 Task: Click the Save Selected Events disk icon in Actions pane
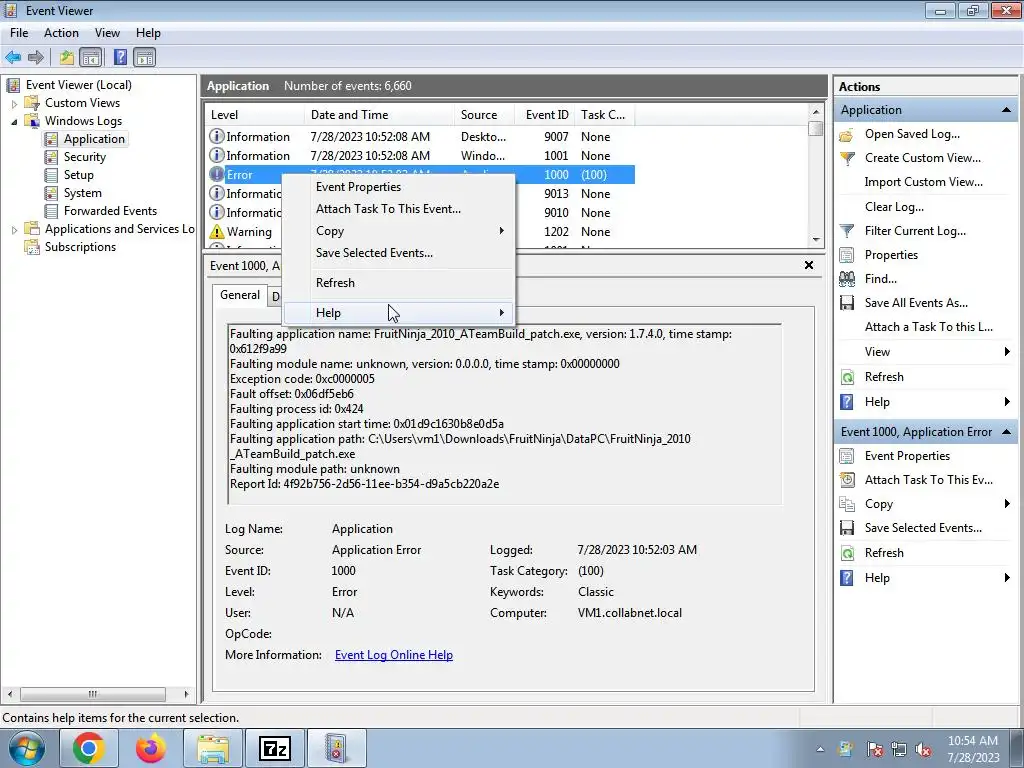pos(846,528)
